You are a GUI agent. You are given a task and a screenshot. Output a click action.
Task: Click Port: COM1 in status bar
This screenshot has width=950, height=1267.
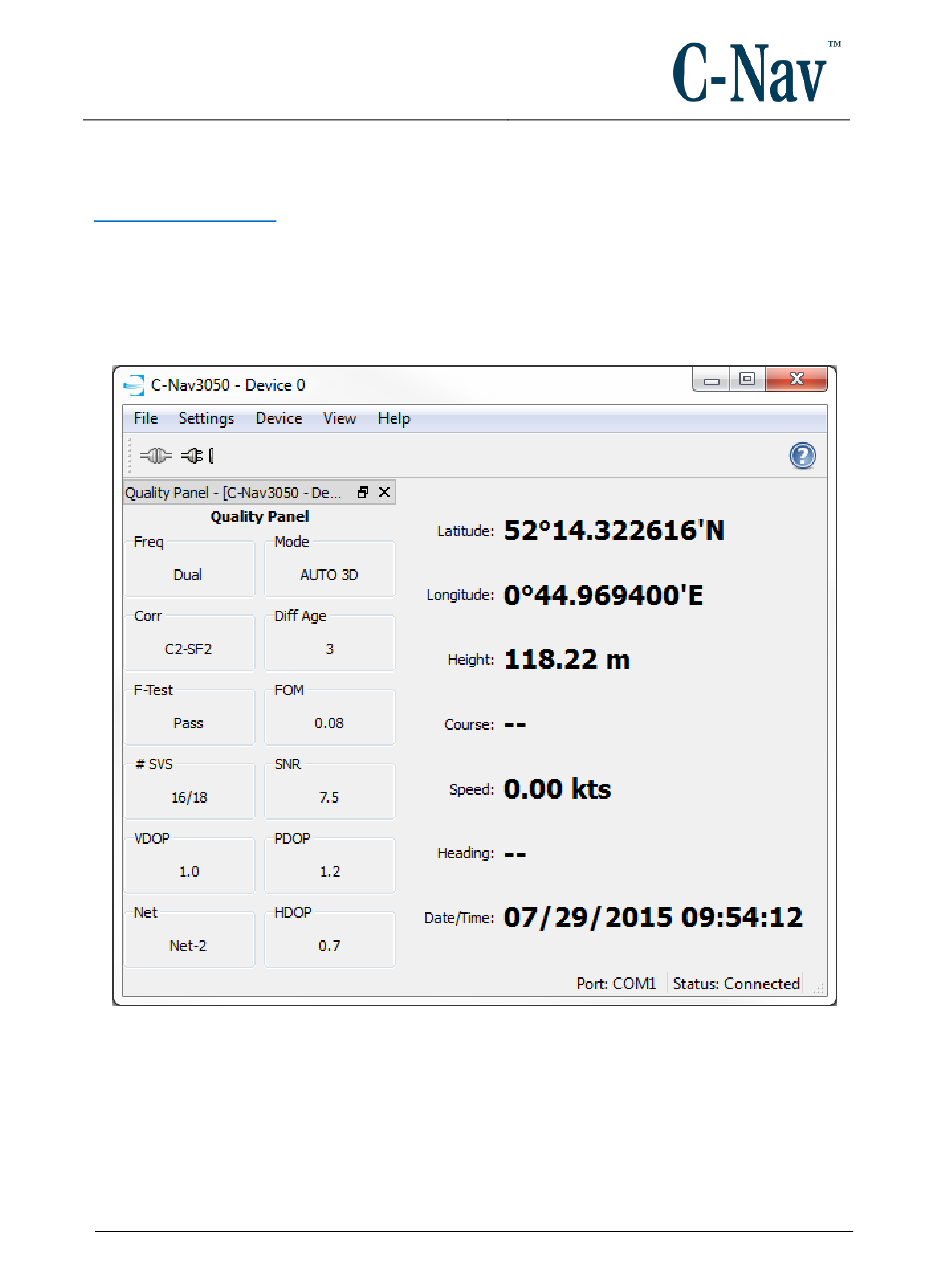click(x=616, y=984)
